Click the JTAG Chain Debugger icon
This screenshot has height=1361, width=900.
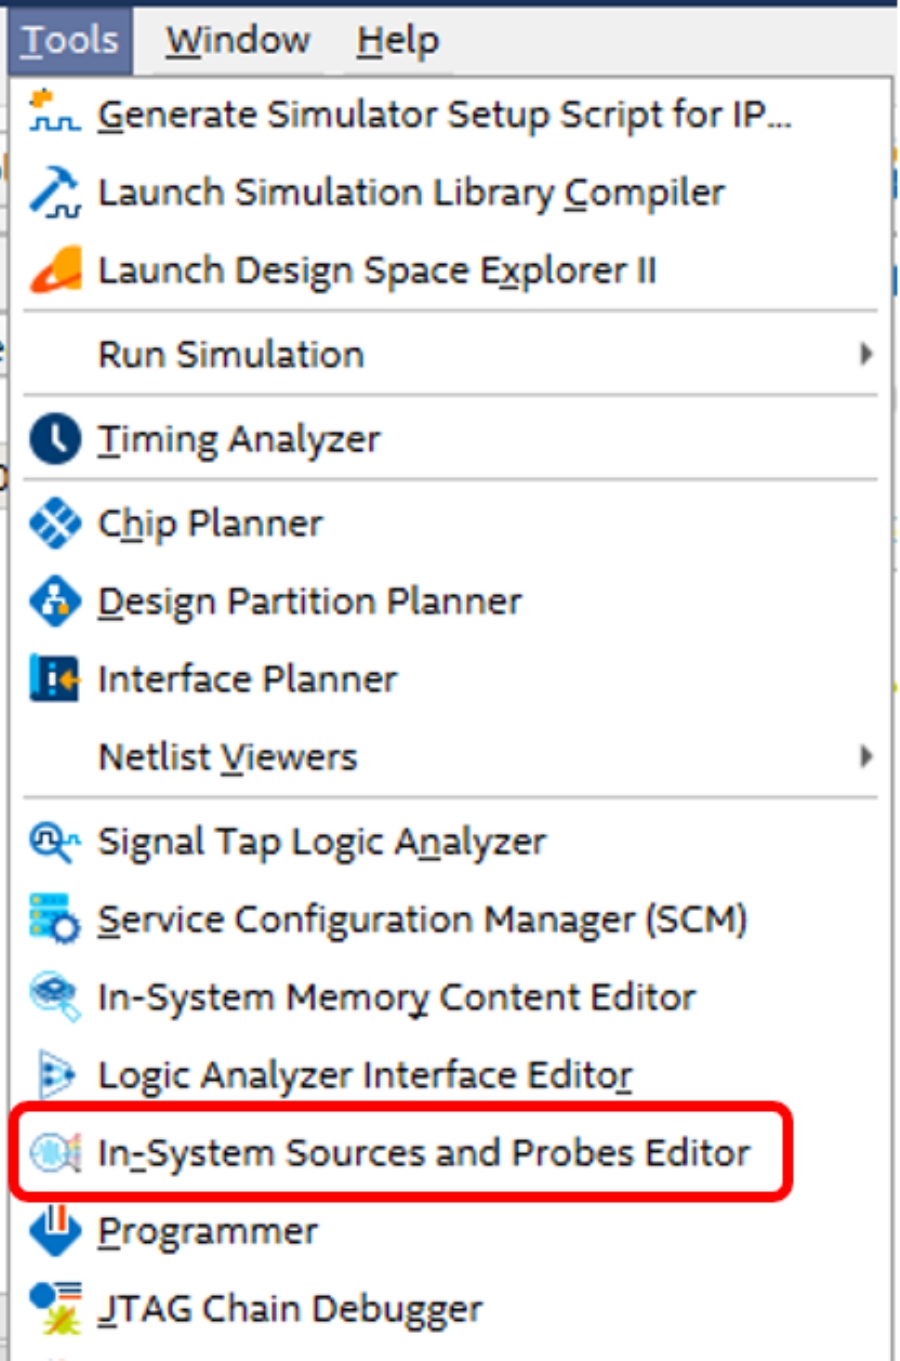pos(54,1308)
